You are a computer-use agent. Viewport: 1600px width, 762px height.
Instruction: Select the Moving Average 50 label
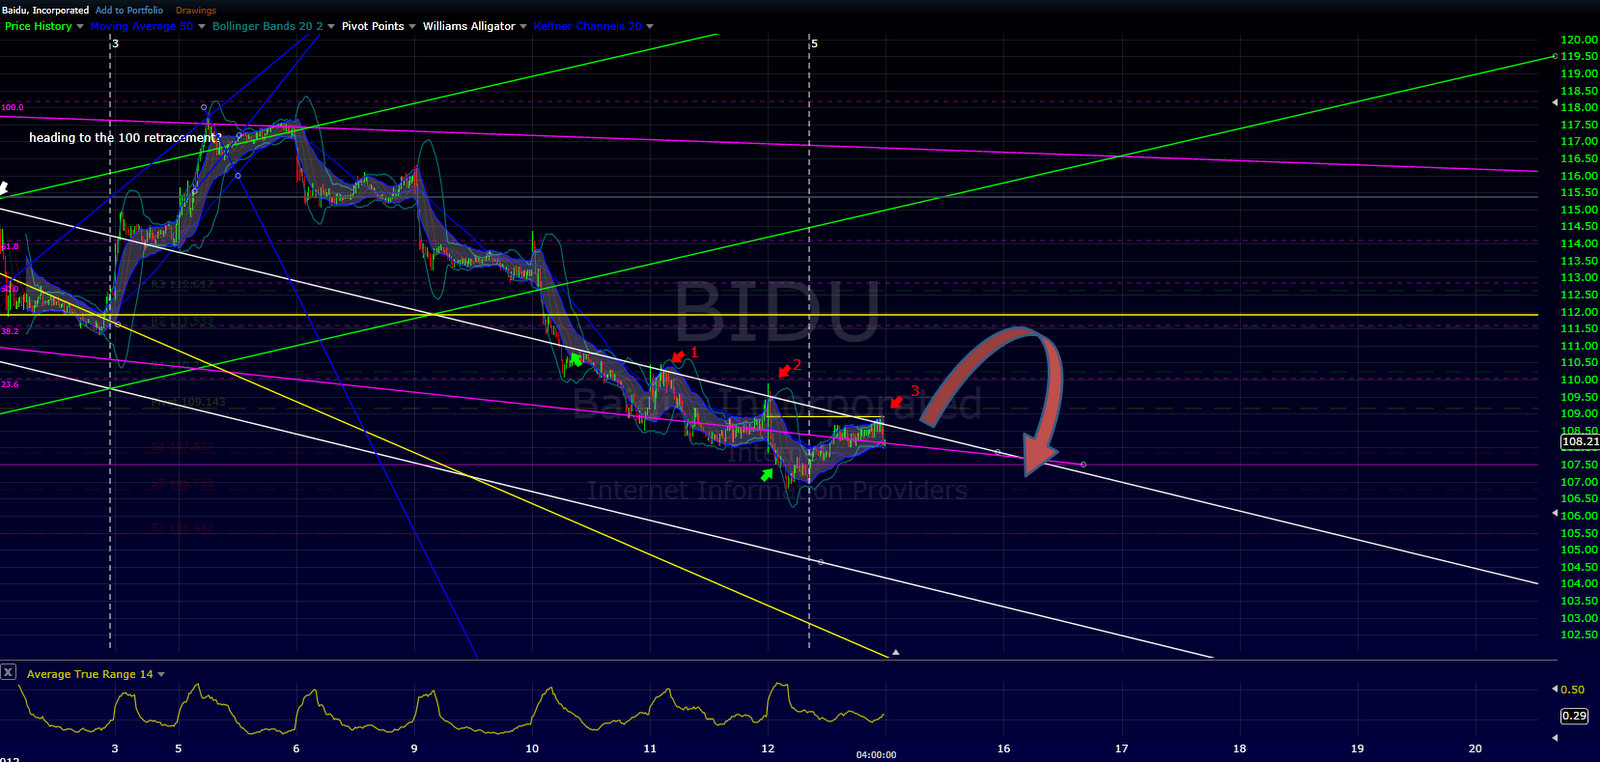coord(142,26)
